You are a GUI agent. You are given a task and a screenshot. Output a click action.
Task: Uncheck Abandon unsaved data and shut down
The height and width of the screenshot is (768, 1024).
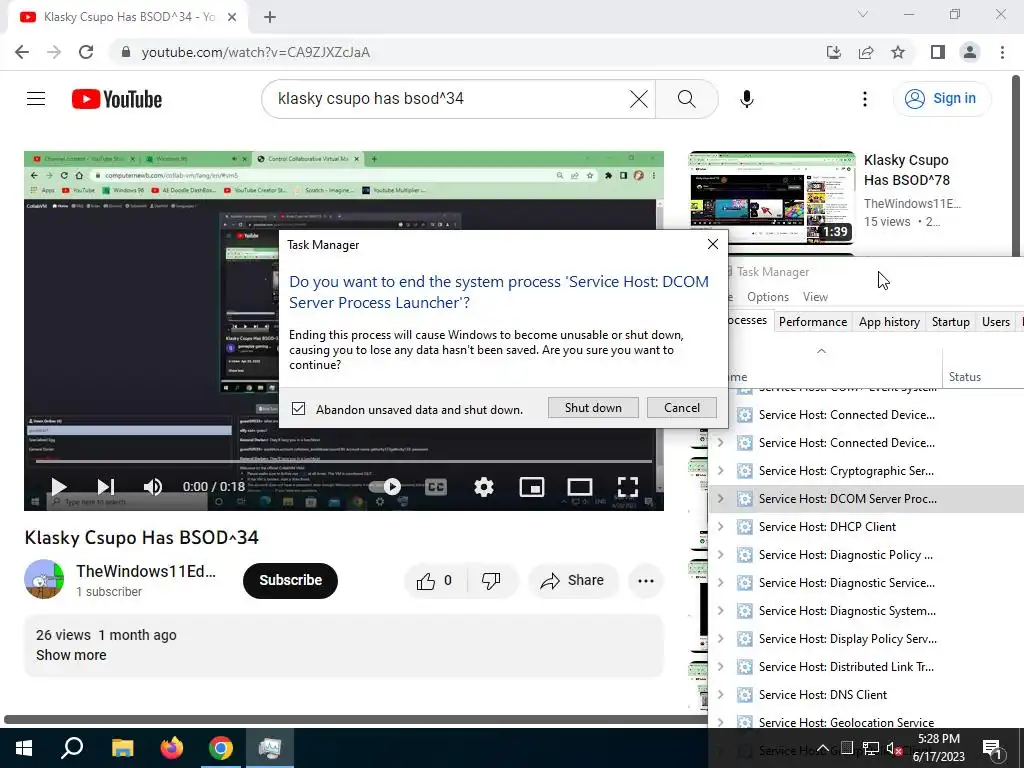pos(298,409)
